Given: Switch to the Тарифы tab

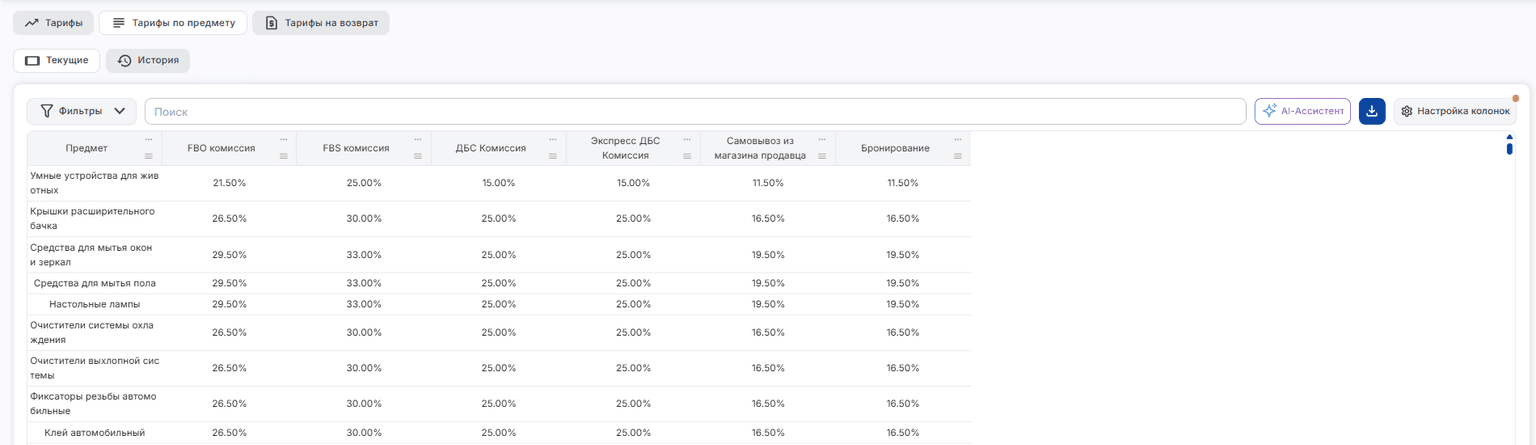Looking at the screenshot, I should point(54,22).
